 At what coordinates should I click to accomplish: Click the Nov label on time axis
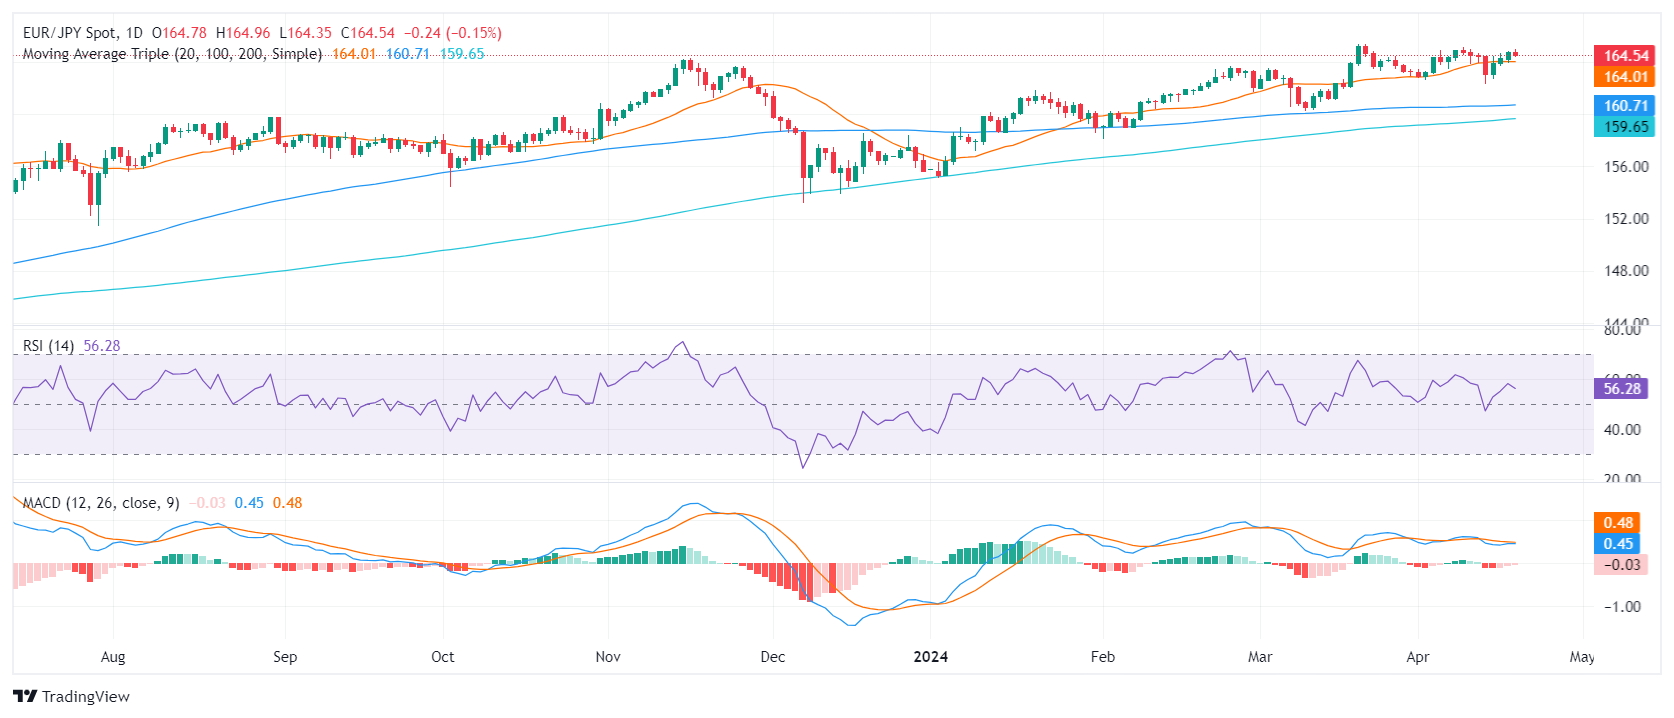pyautogui.click(x=608, y=657)
